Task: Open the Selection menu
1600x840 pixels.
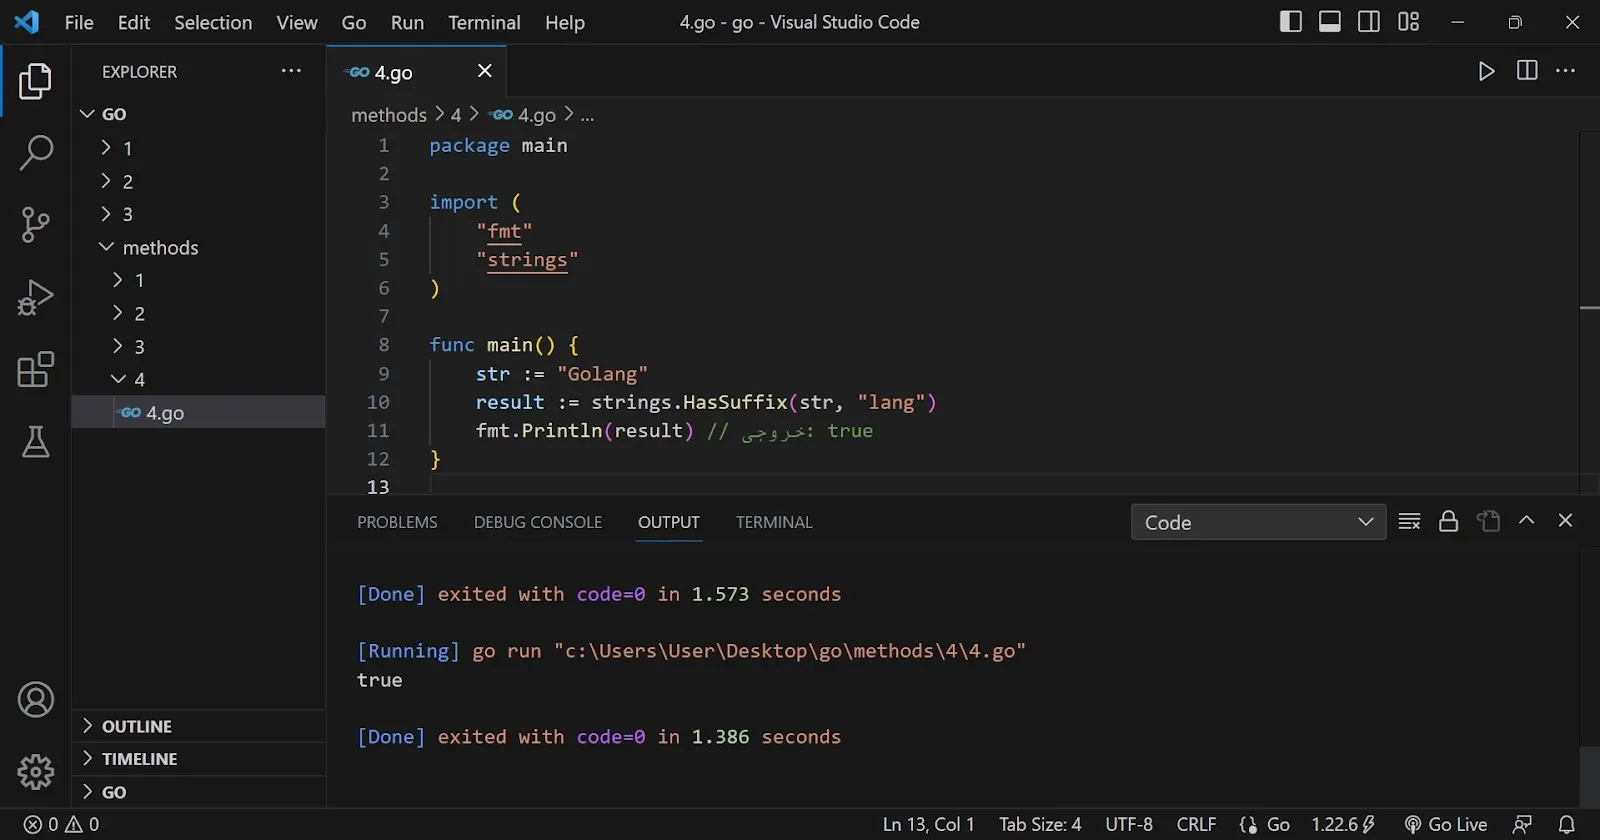Action: [213, 22]
